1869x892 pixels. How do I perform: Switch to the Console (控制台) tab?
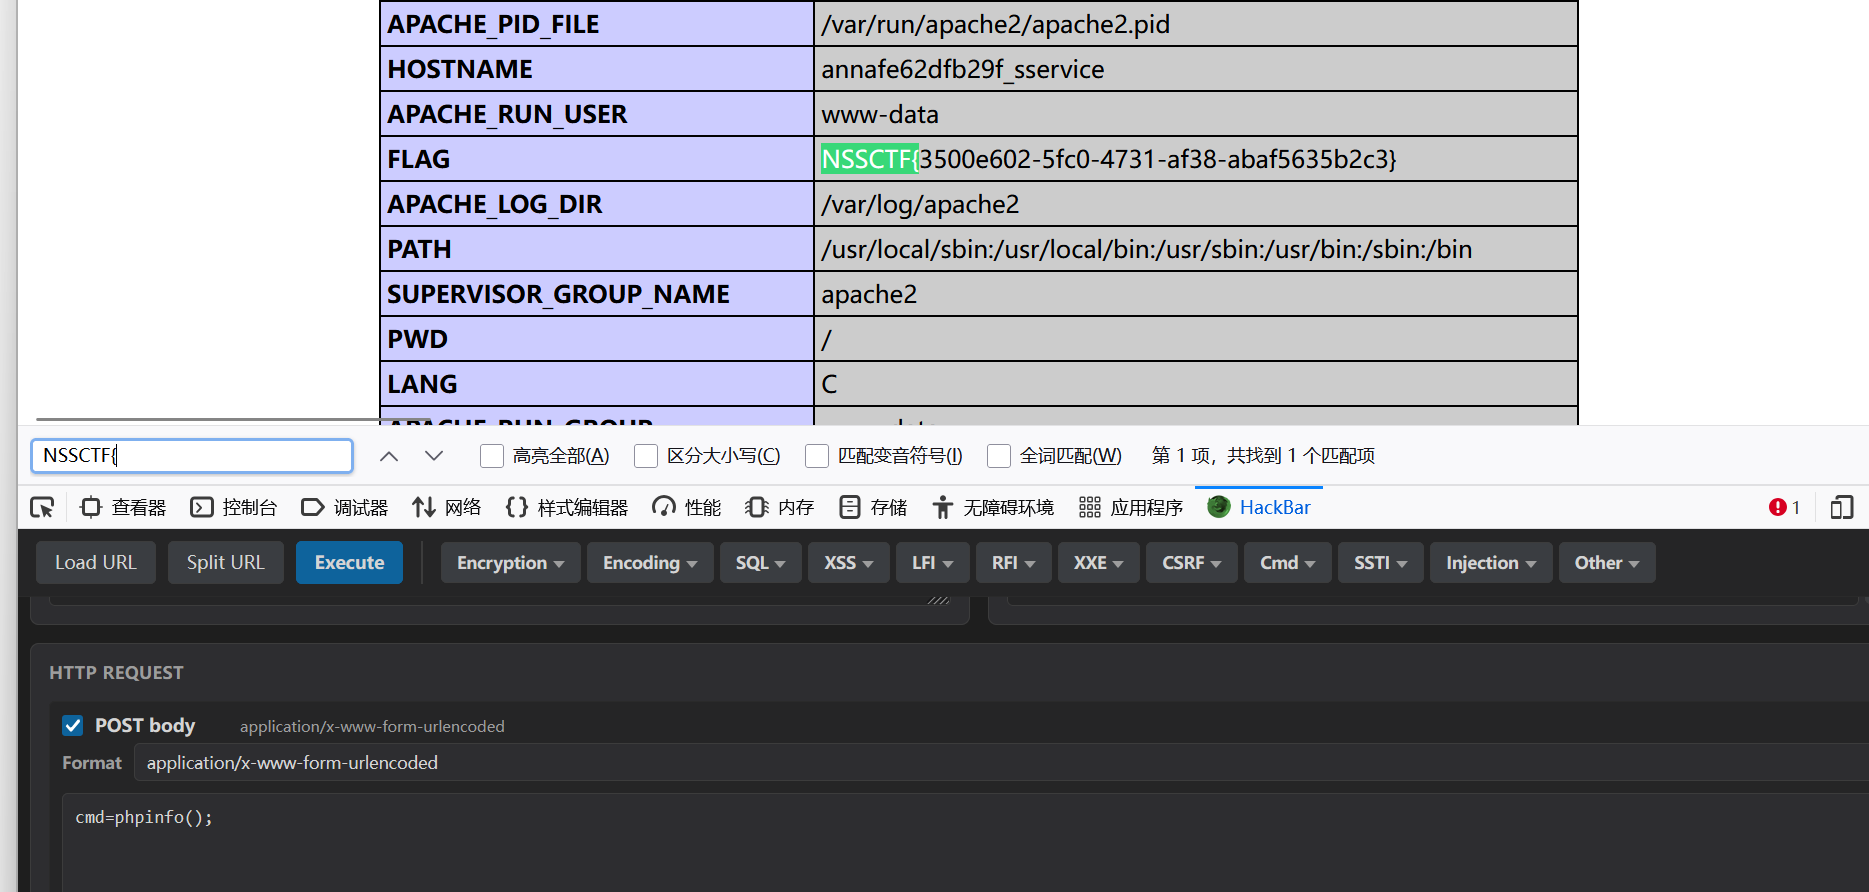coord(234,508)
